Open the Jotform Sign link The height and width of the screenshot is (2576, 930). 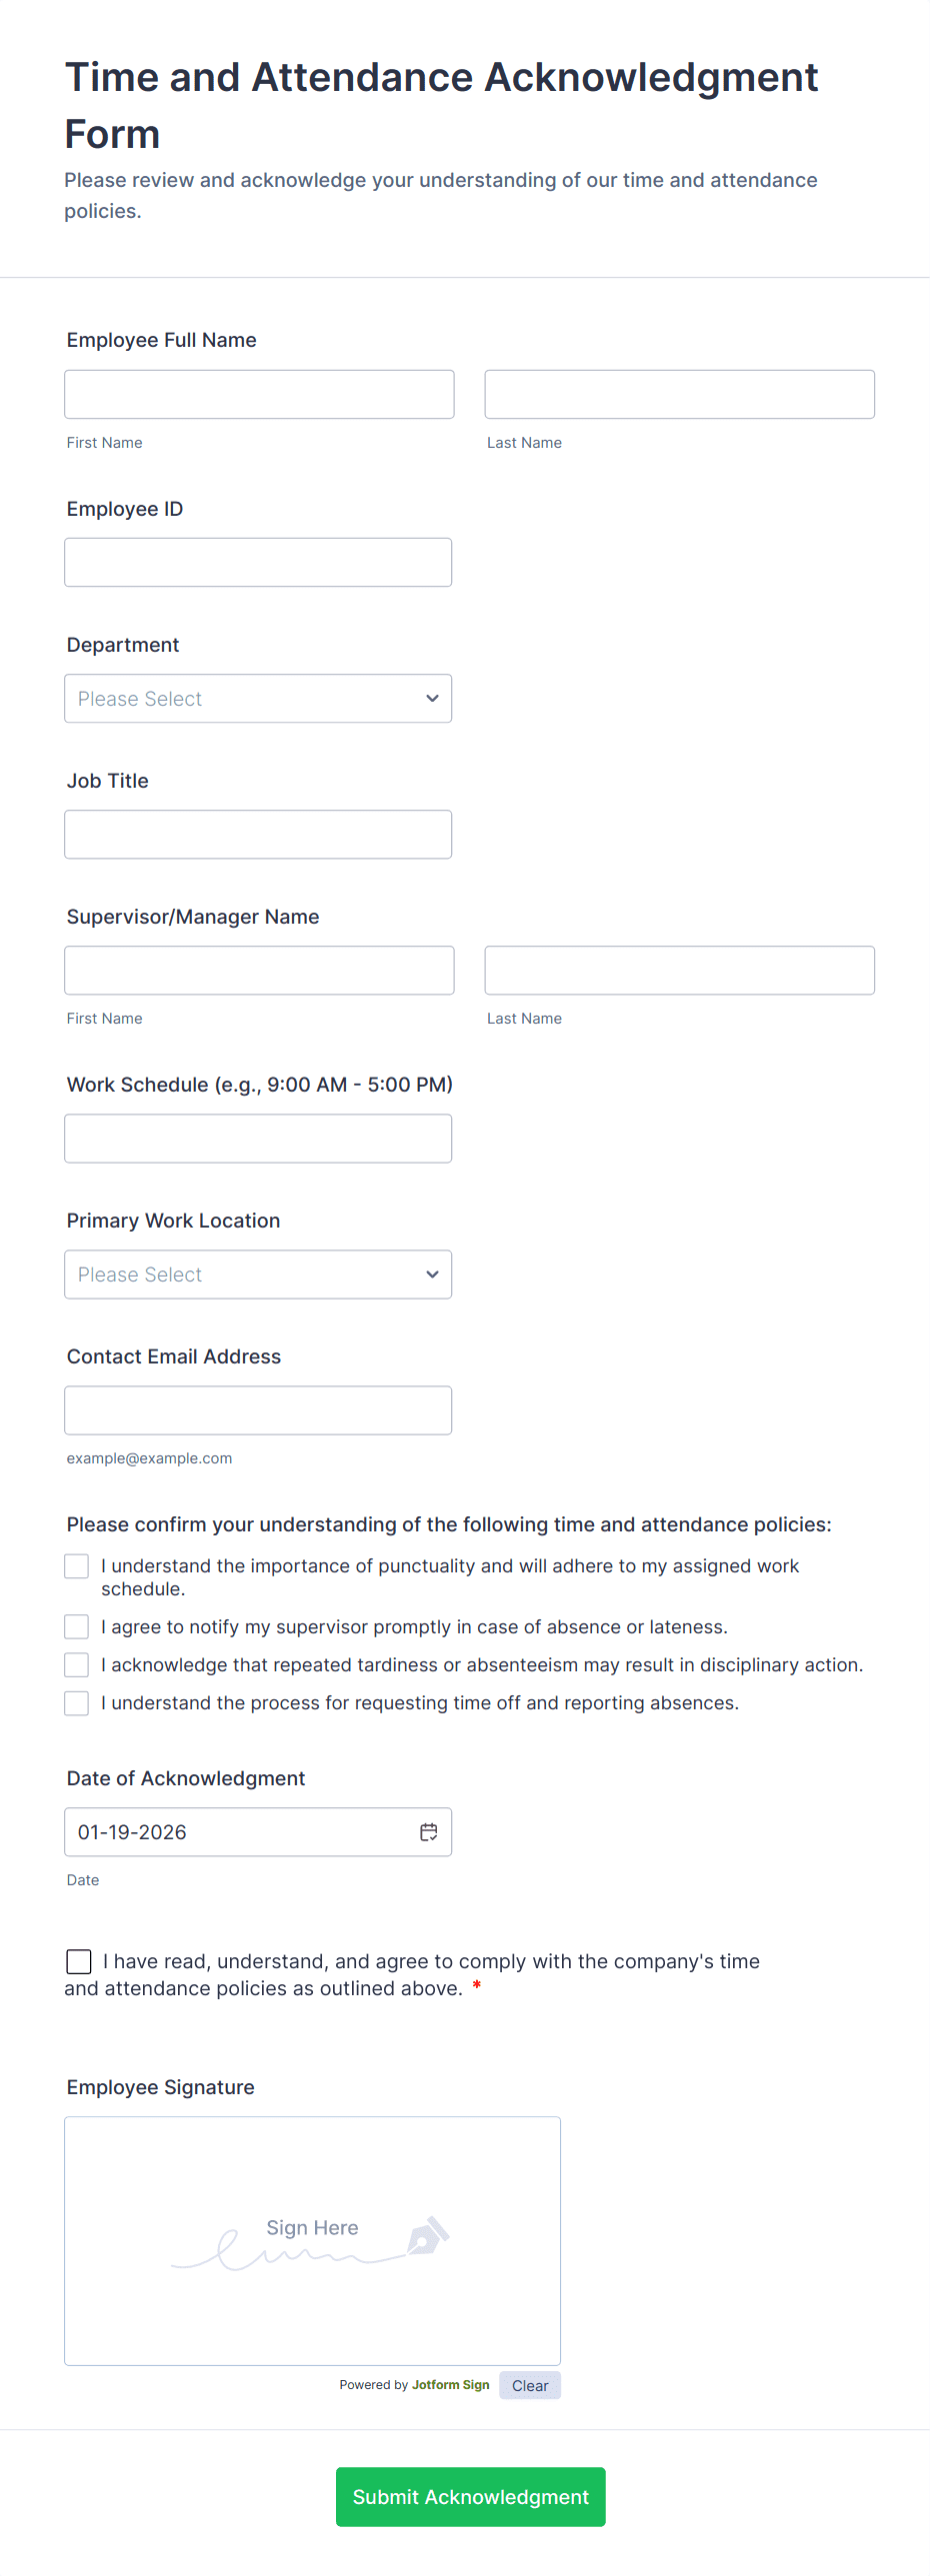coord(450,2385)
